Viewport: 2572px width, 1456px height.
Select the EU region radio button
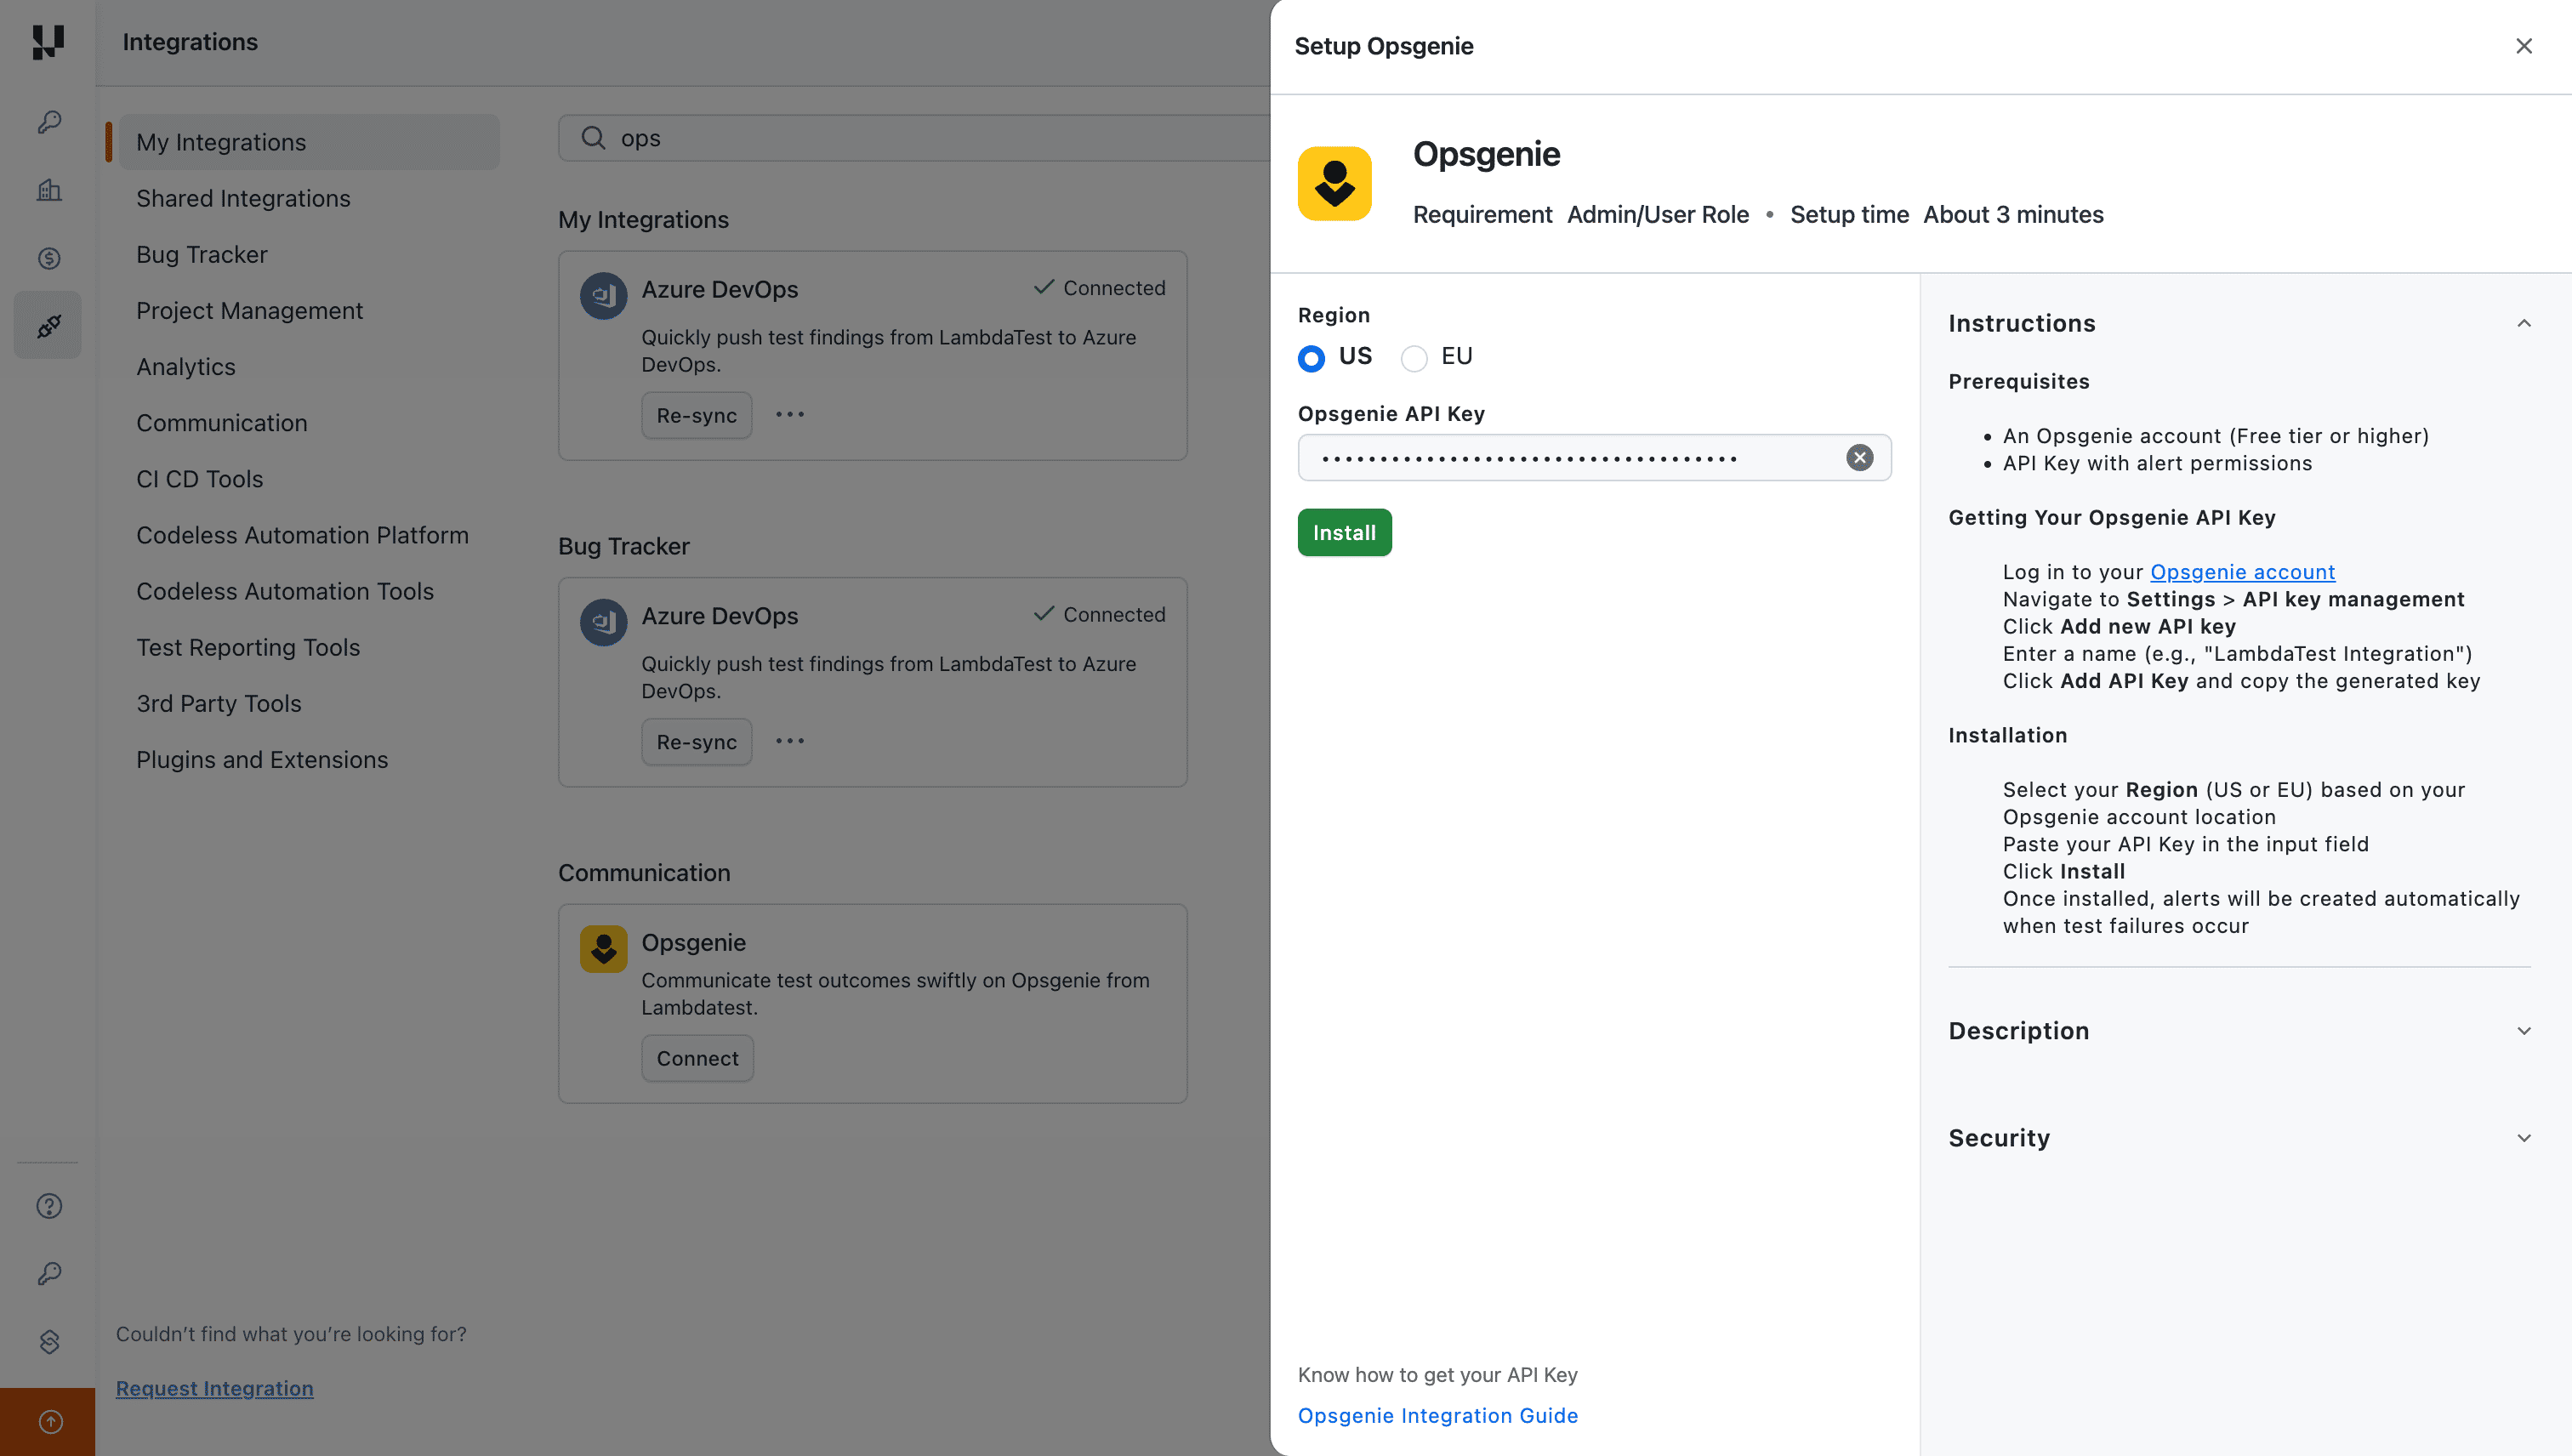tap(1413, 357)
